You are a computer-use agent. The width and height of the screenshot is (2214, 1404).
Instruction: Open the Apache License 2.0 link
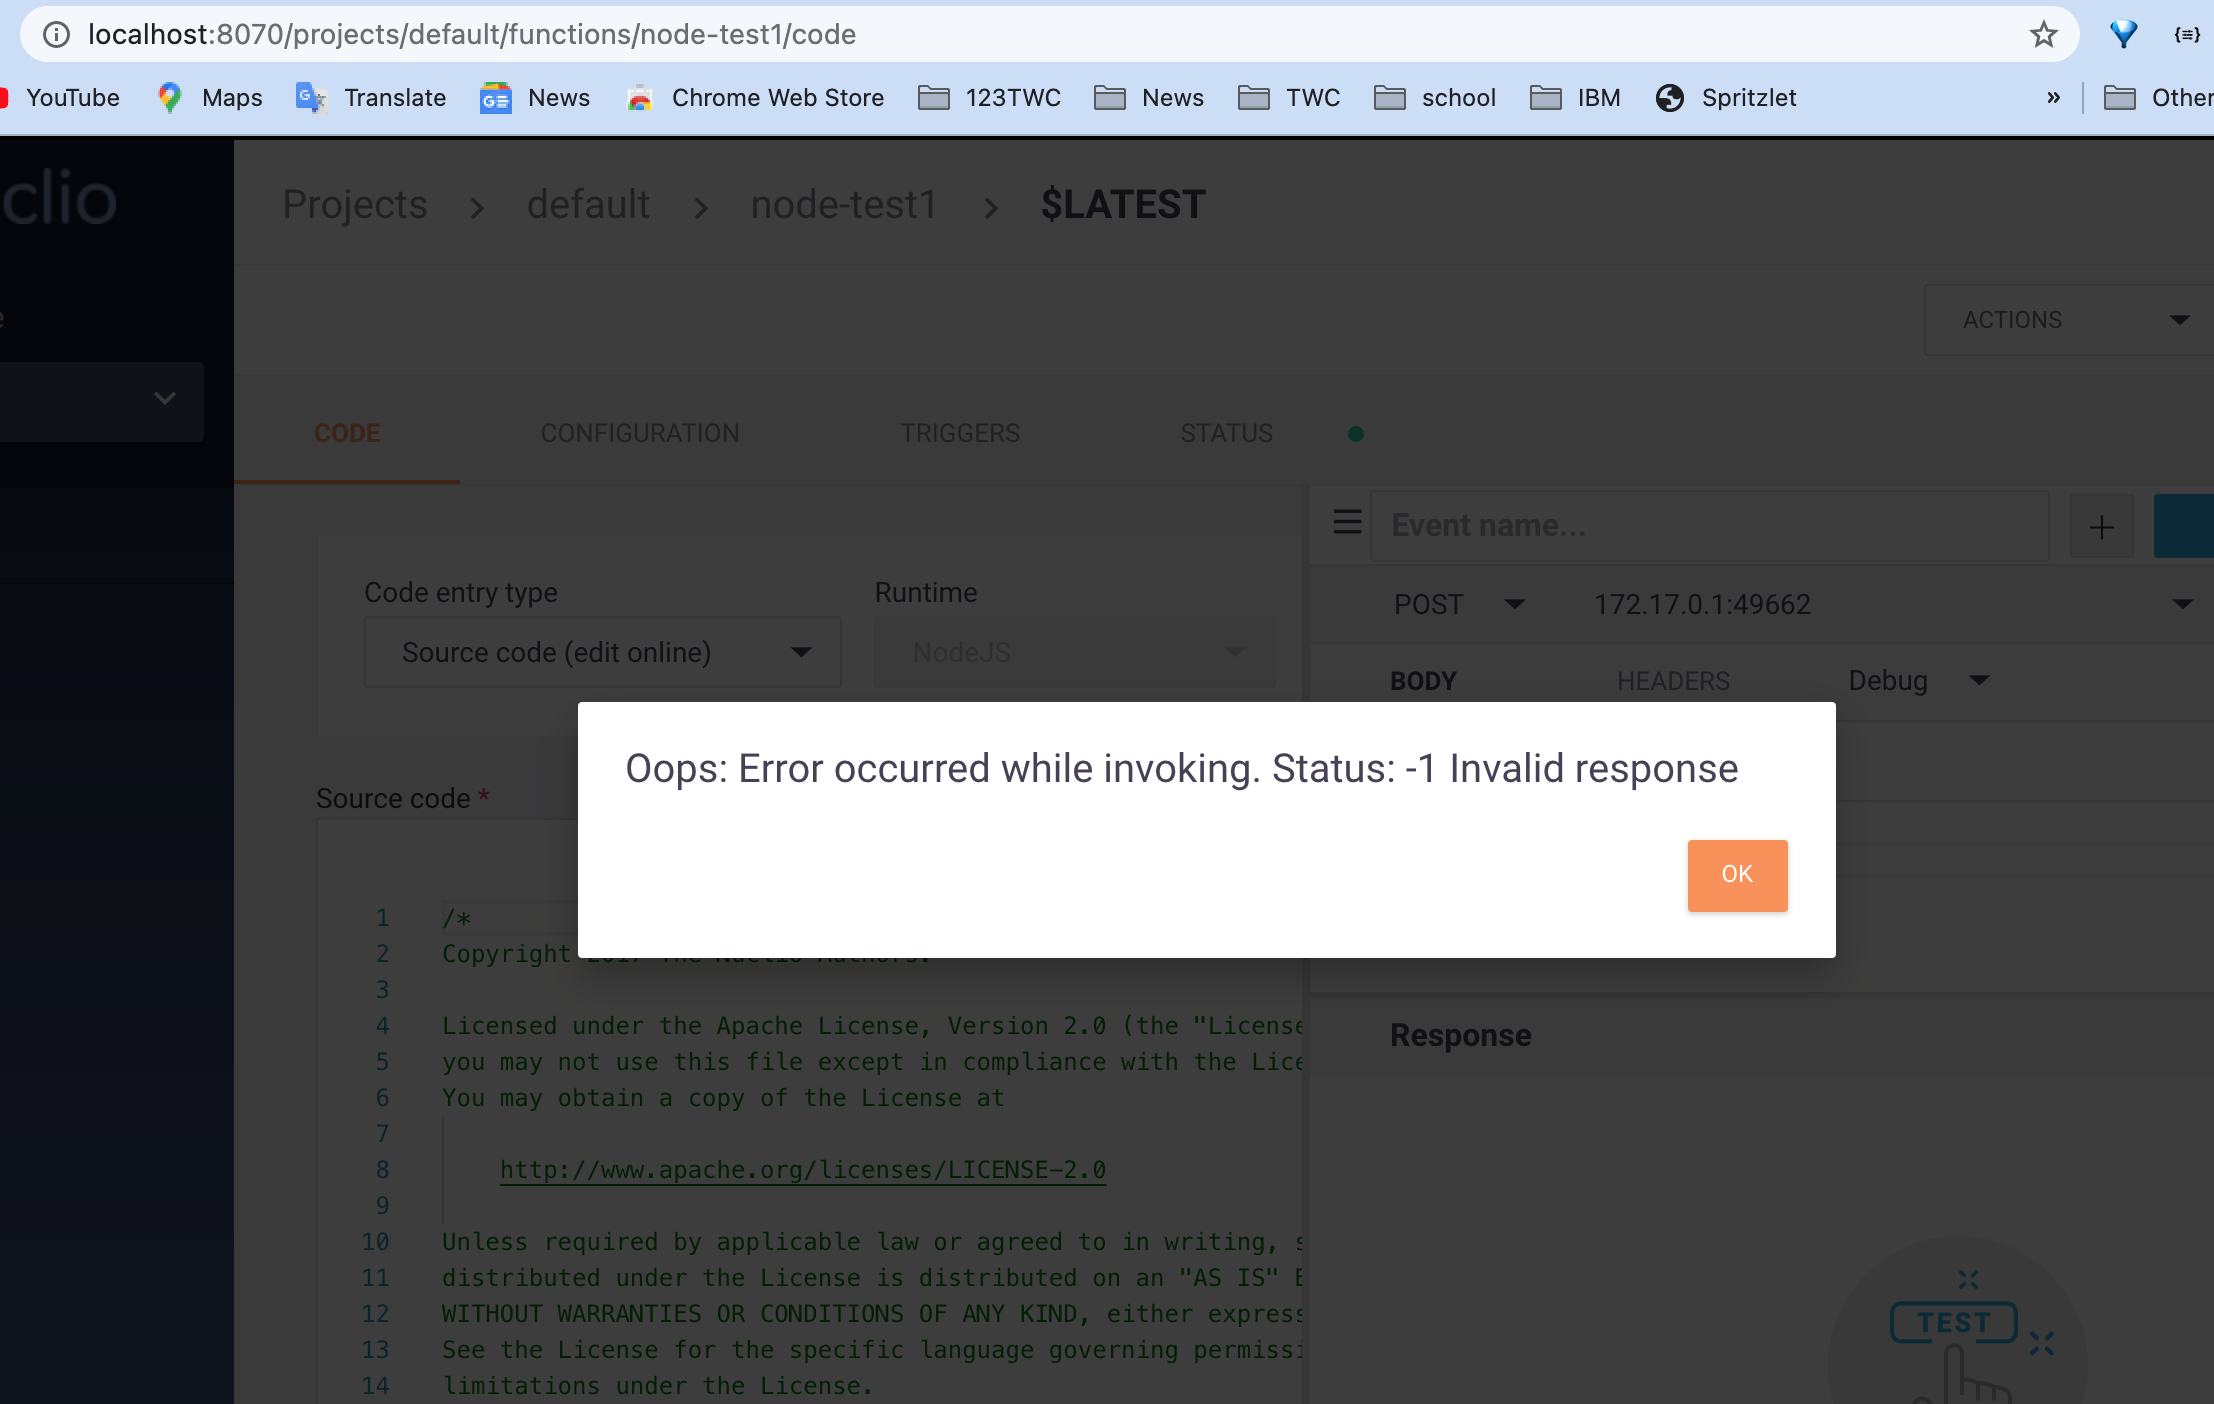coord(800,1170)
